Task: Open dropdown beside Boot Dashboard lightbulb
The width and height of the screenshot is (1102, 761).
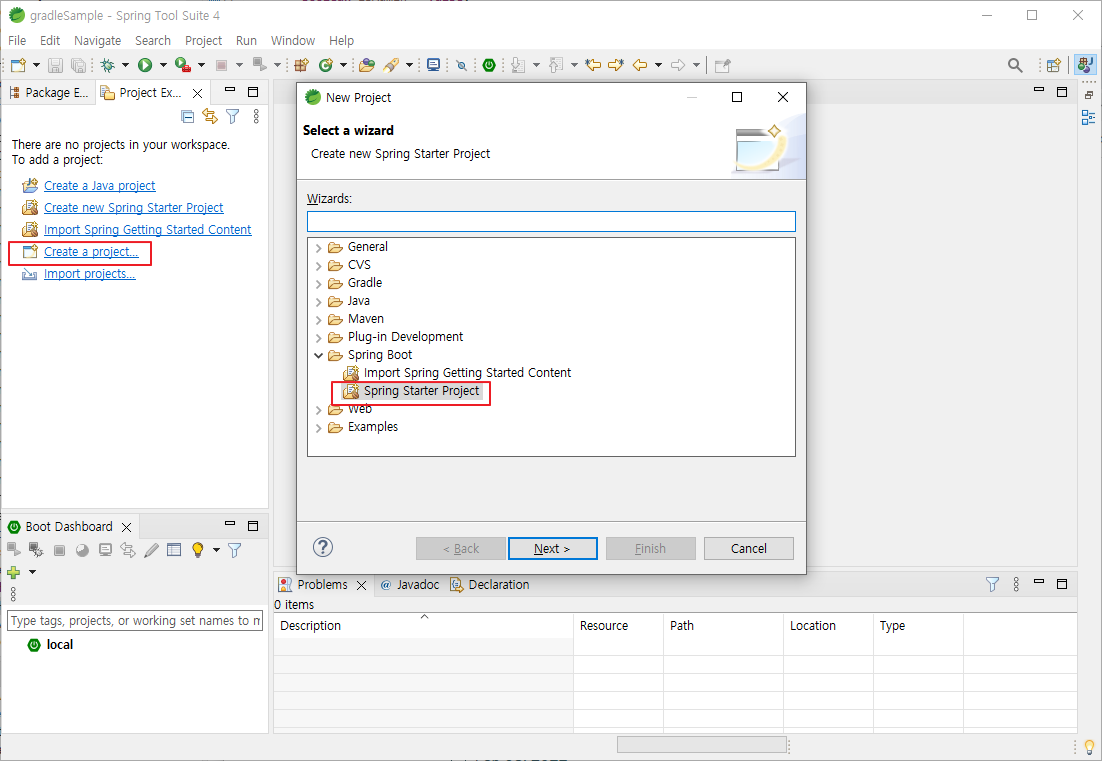Action: tap(216, 550)
